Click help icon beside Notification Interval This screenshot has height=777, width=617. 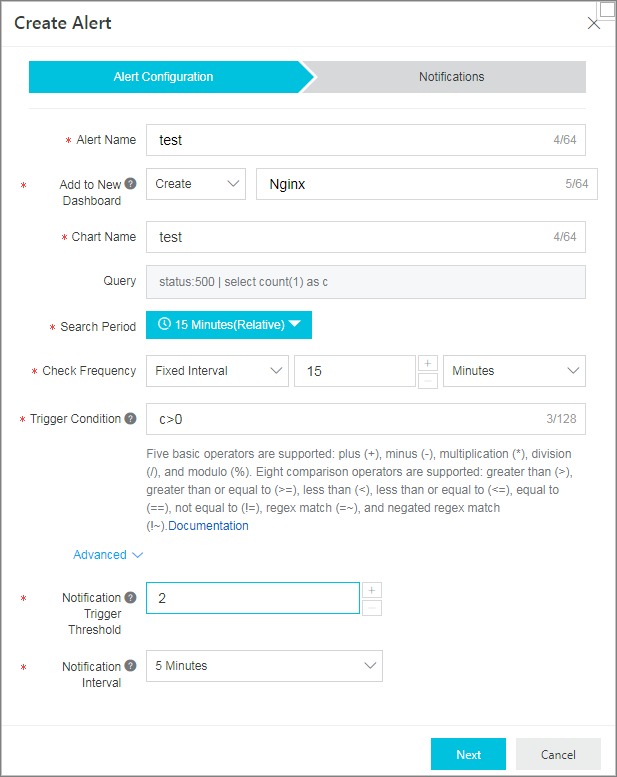tap(130, 666)
